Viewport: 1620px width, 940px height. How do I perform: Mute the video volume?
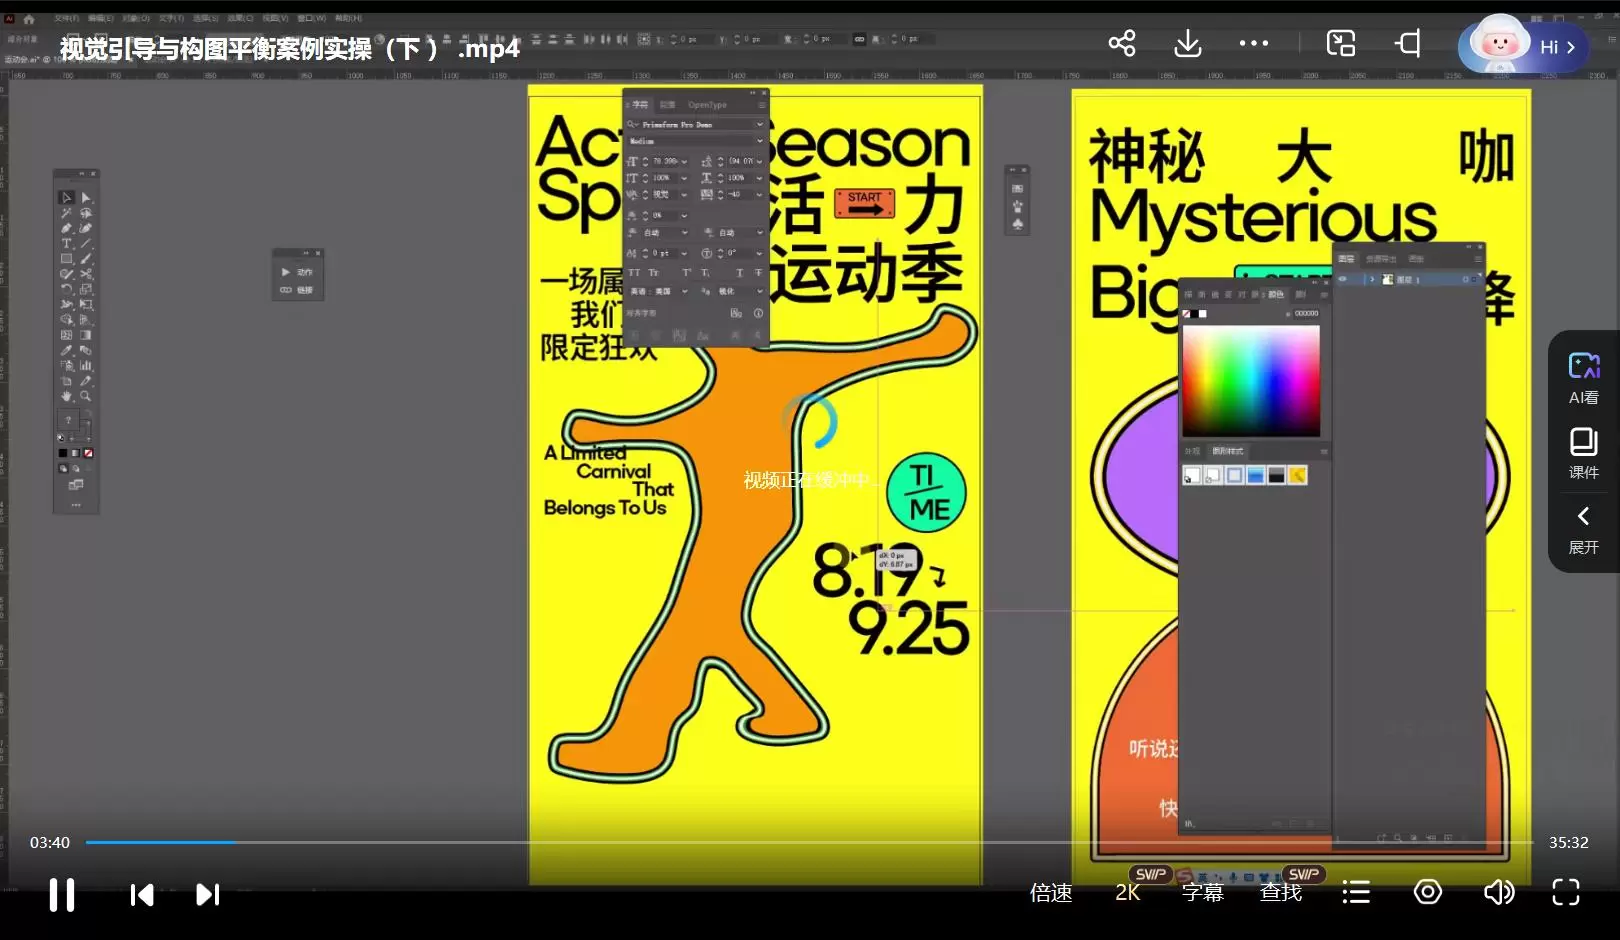pos(1498,892)
